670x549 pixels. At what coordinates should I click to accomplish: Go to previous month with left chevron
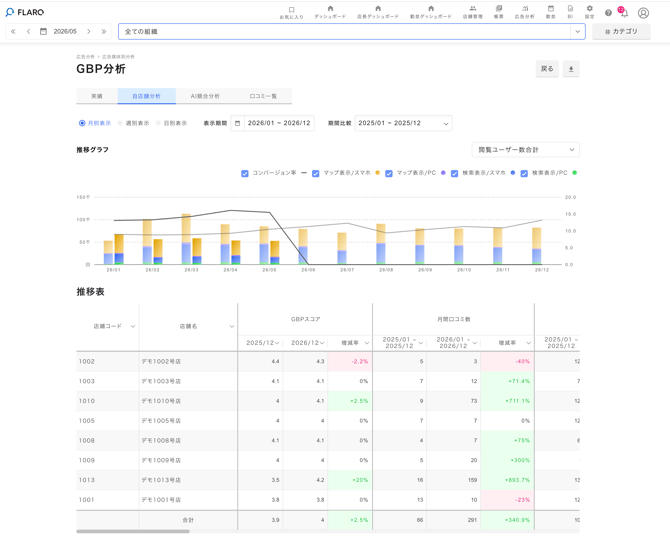click(x=28, y=31)
